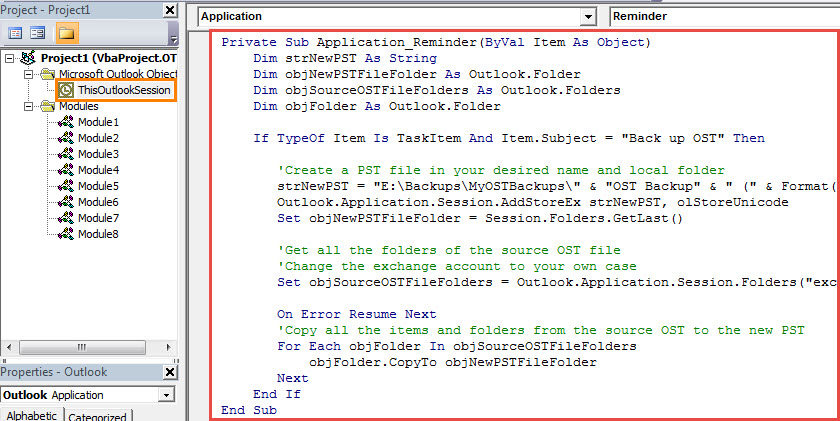Screen dimensions: 840x421
Task: Click the Project1 root icon
Action: 28,58
